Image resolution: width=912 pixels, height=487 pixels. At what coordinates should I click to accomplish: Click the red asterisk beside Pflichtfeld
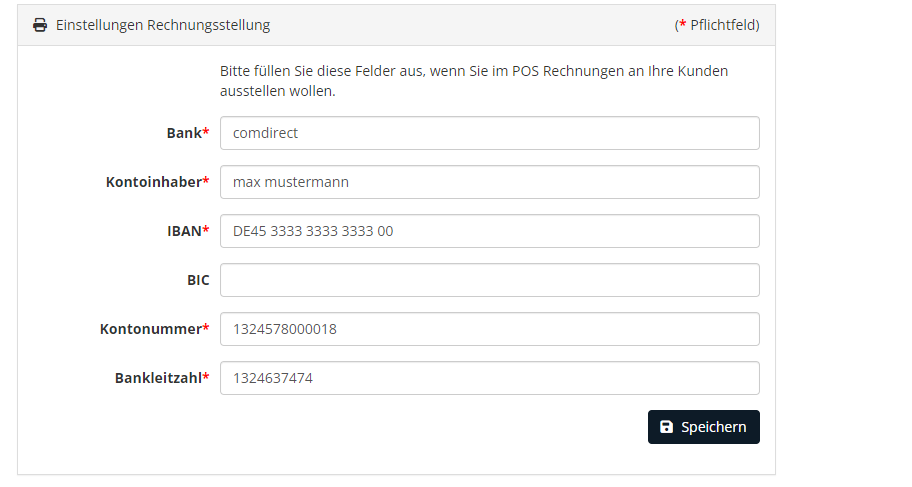[683, 24]
